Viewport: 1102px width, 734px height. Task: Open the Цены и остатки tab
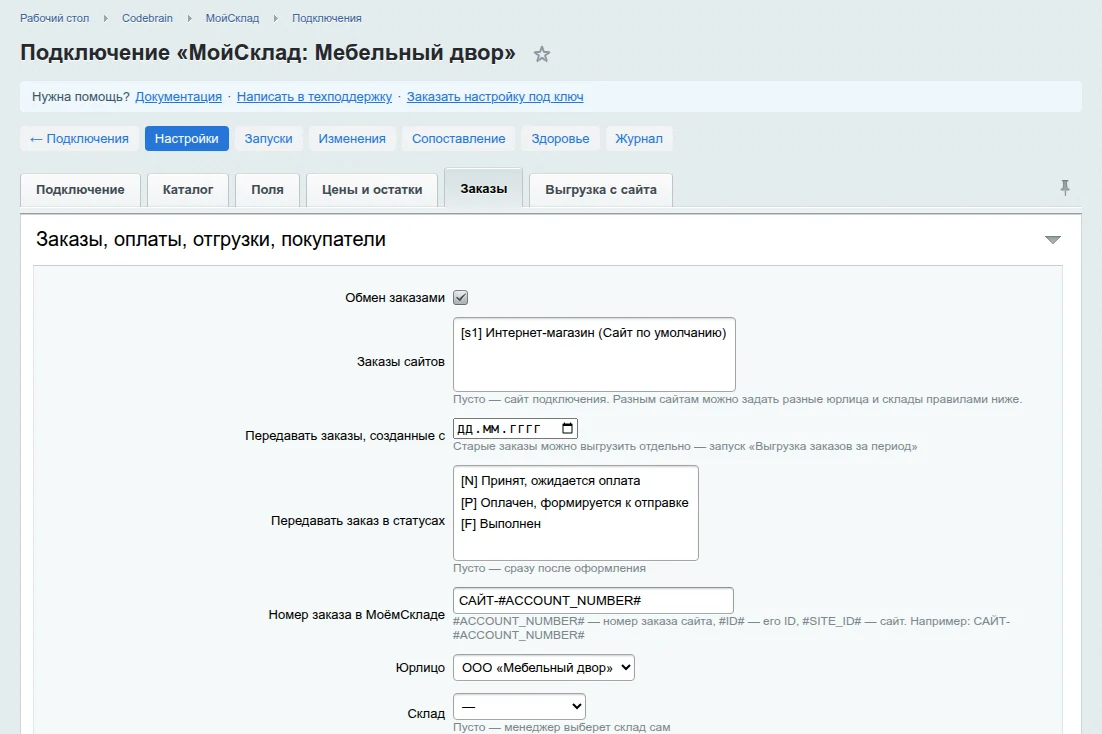coord(372,190)
